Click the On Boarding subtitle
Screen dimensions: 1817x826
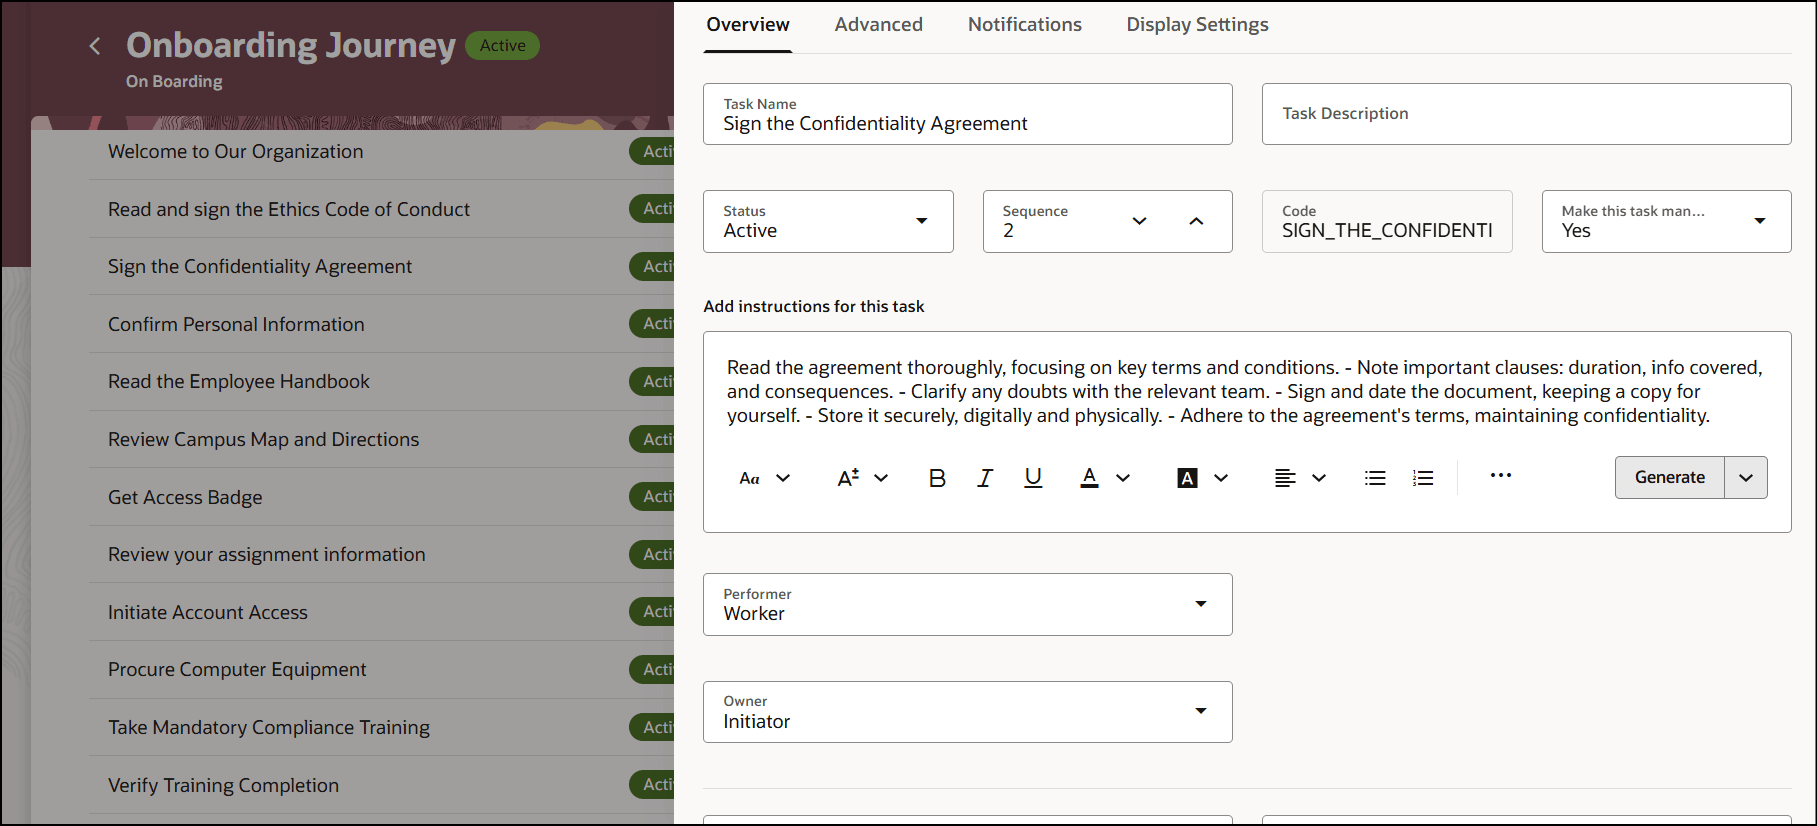(174, 82)
